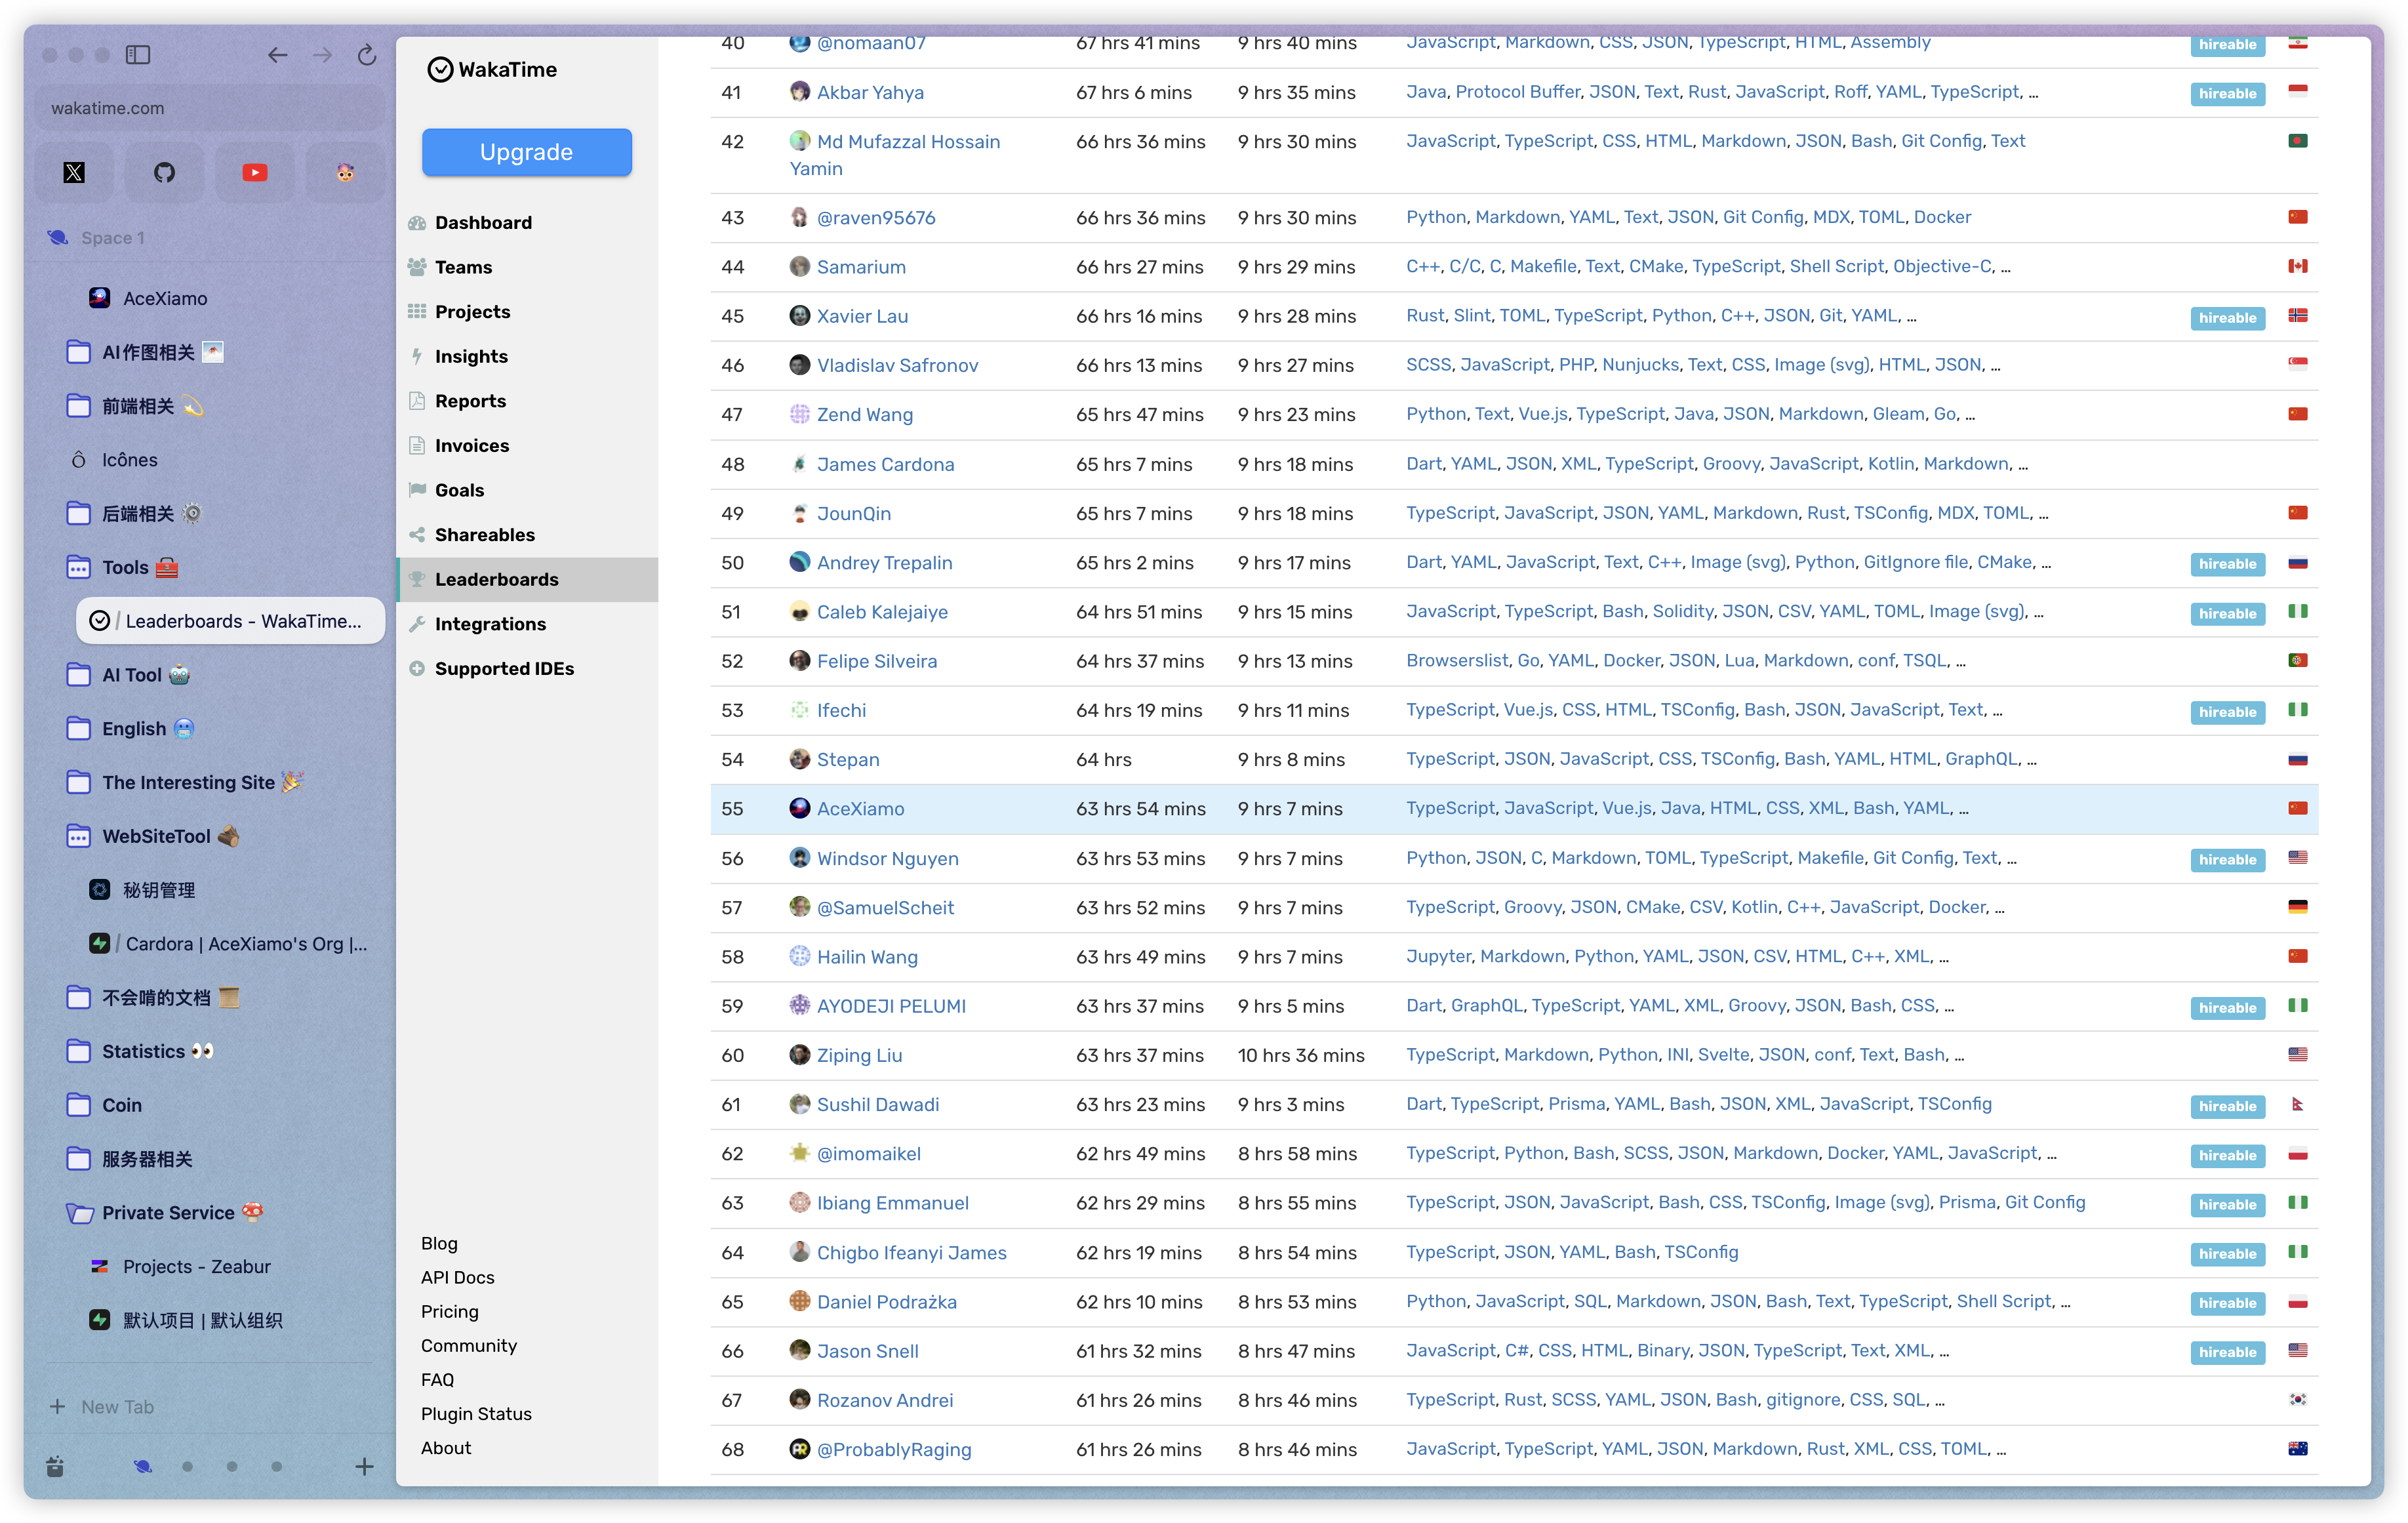Open the archive icon at sidebar bottom left

55,1467
